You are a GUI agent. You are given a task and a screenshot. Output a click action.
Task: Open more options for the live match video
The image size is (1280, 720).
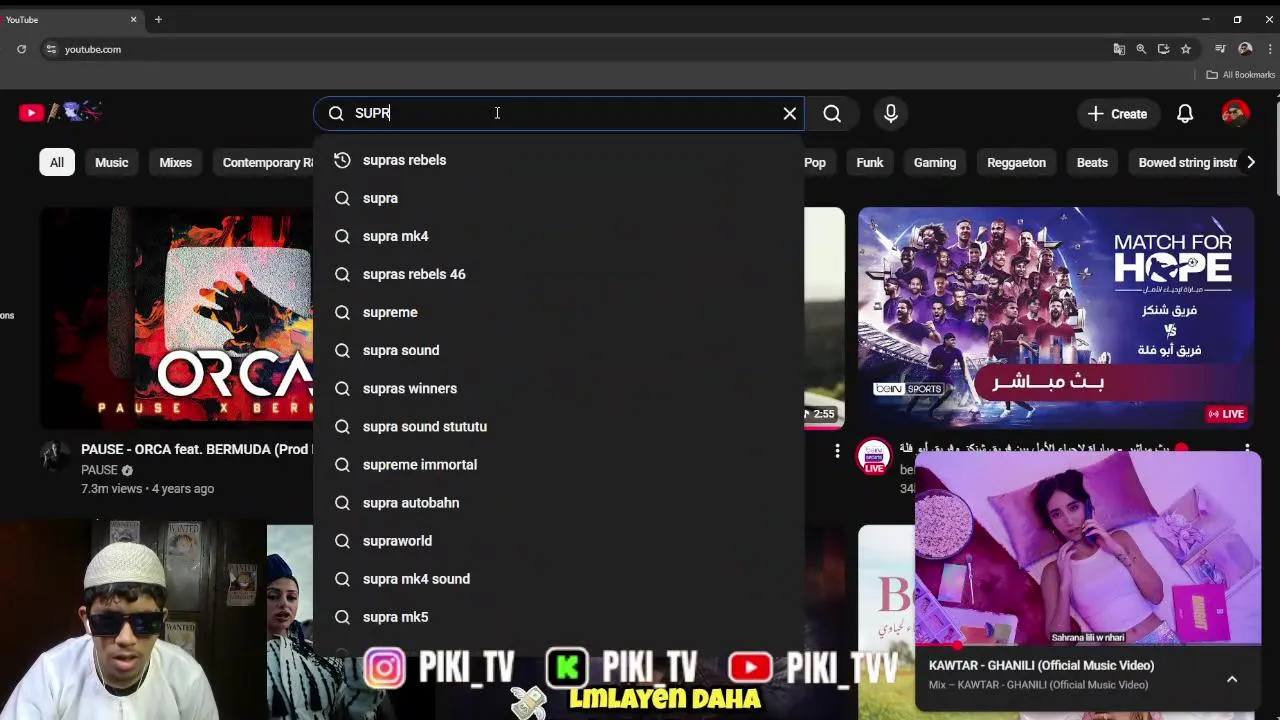[1247, 451]
